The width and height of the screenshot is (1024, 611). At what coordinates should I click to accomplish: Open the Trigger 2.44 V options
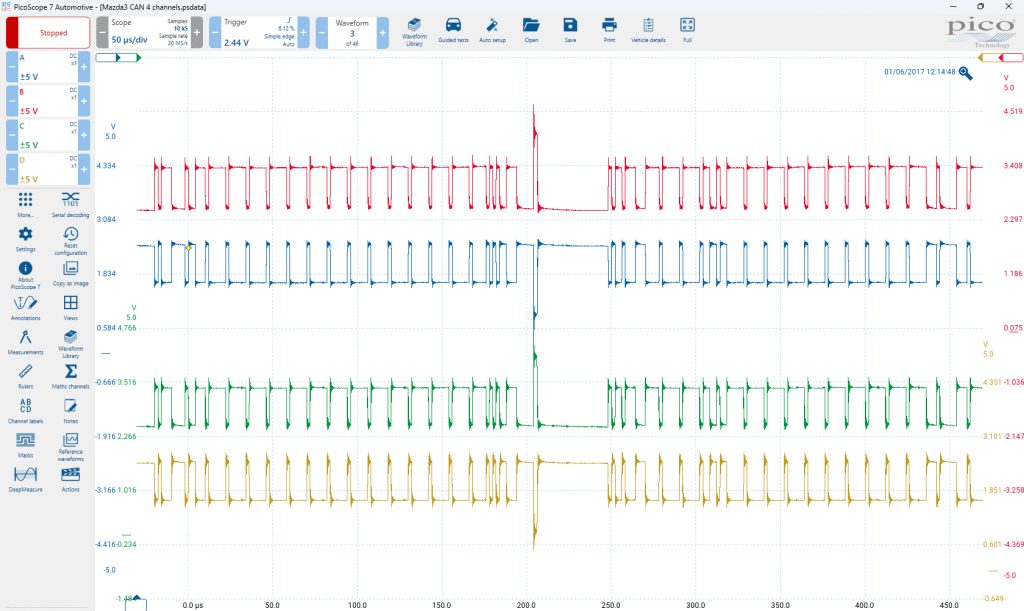click(x=259, y=33)
